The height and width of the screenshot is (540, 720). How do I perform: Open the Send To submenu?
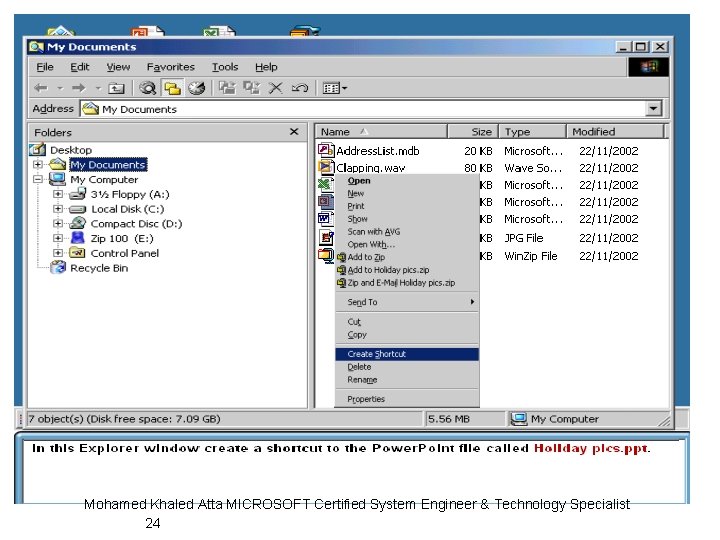[x=407, y=302]
